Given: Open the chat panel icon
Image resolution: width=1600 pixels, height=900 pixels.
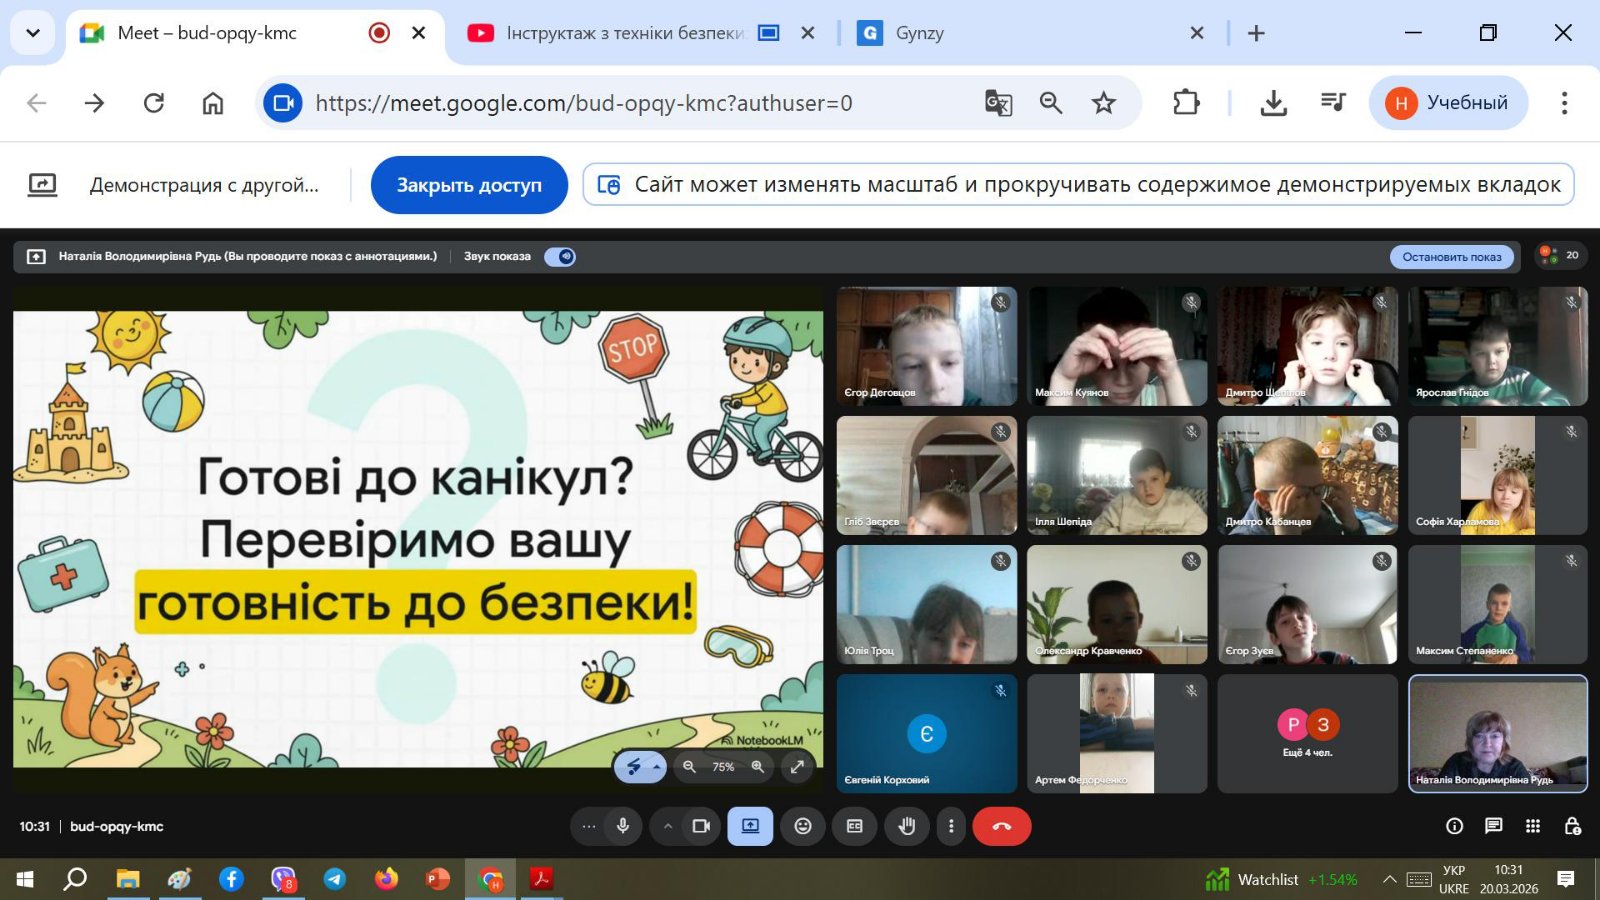Looking at the screenshot, I should click(1493, 826).
